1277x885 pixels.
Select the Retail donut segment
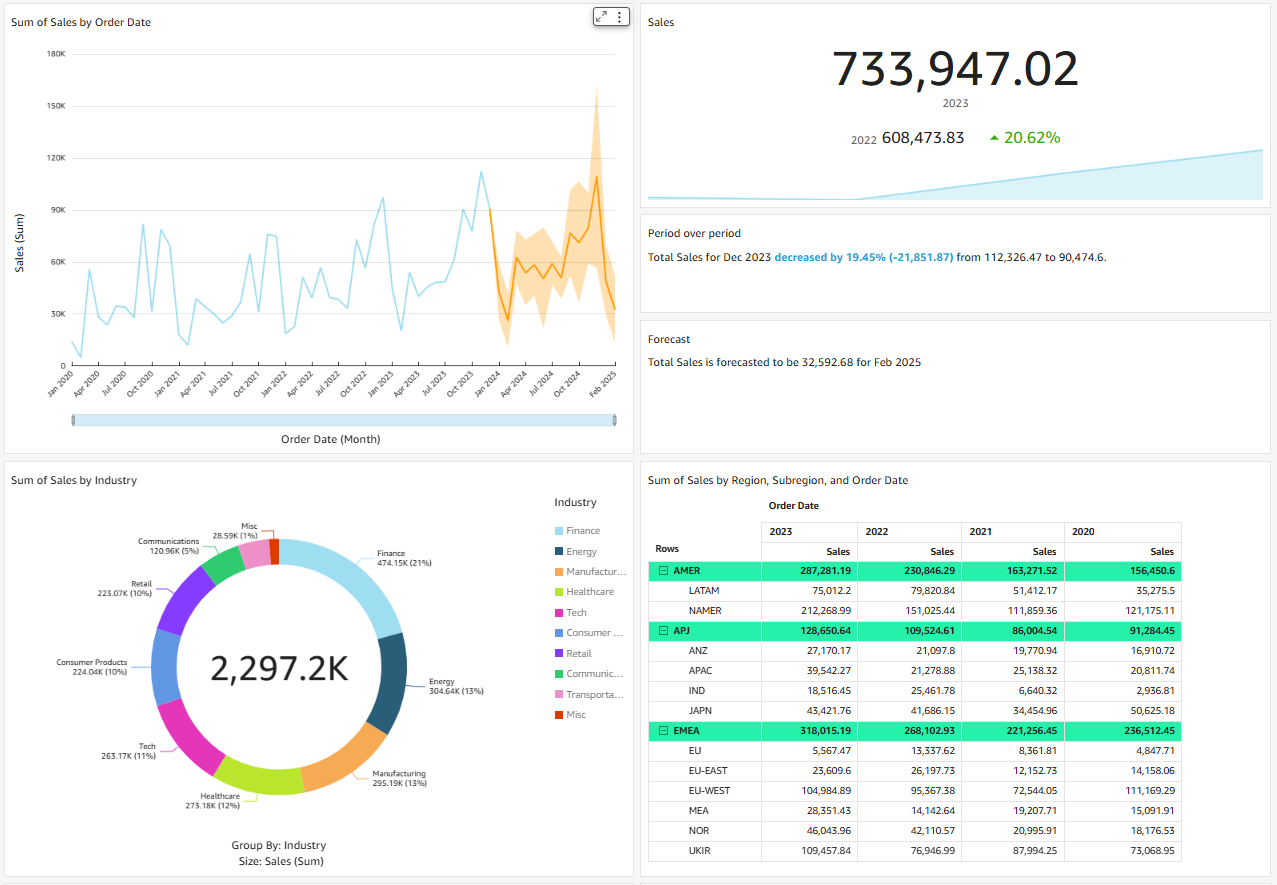click(184, 600)
